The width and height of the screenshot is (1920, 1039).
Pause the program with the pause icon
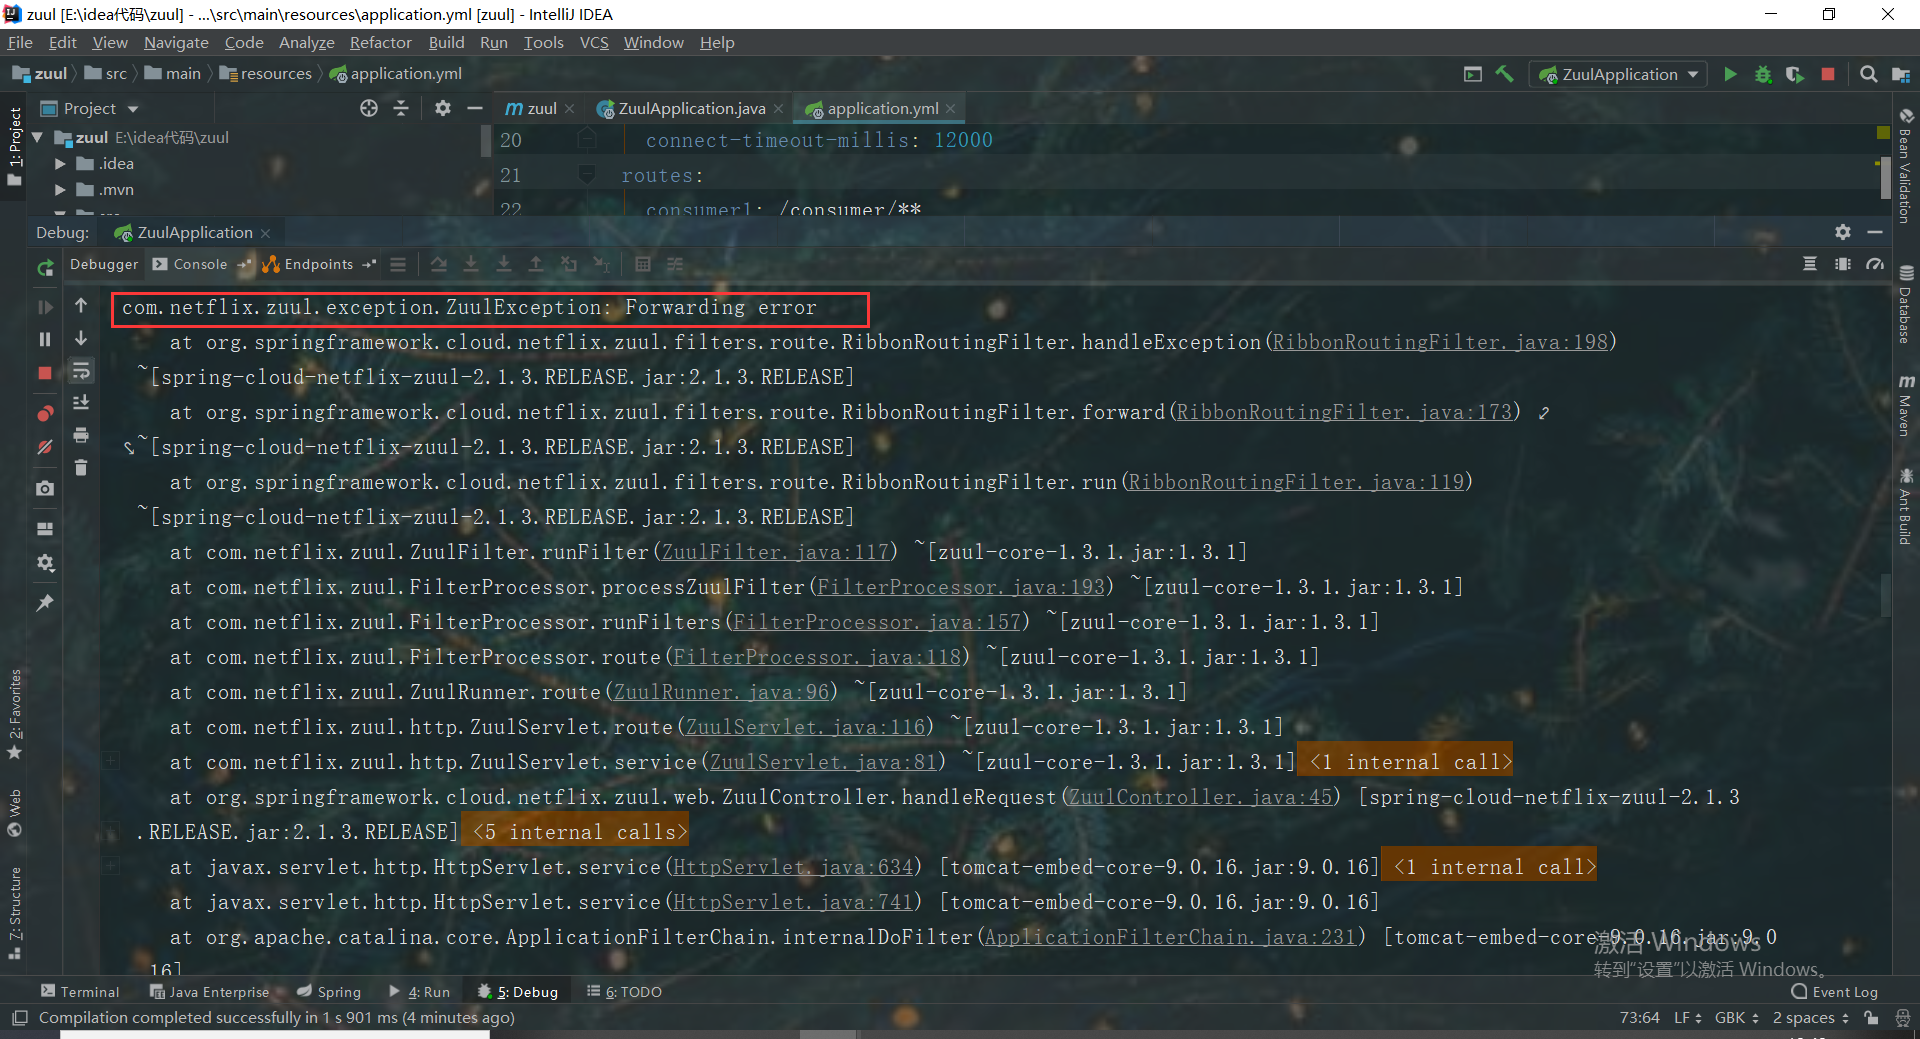pos(44,340)
